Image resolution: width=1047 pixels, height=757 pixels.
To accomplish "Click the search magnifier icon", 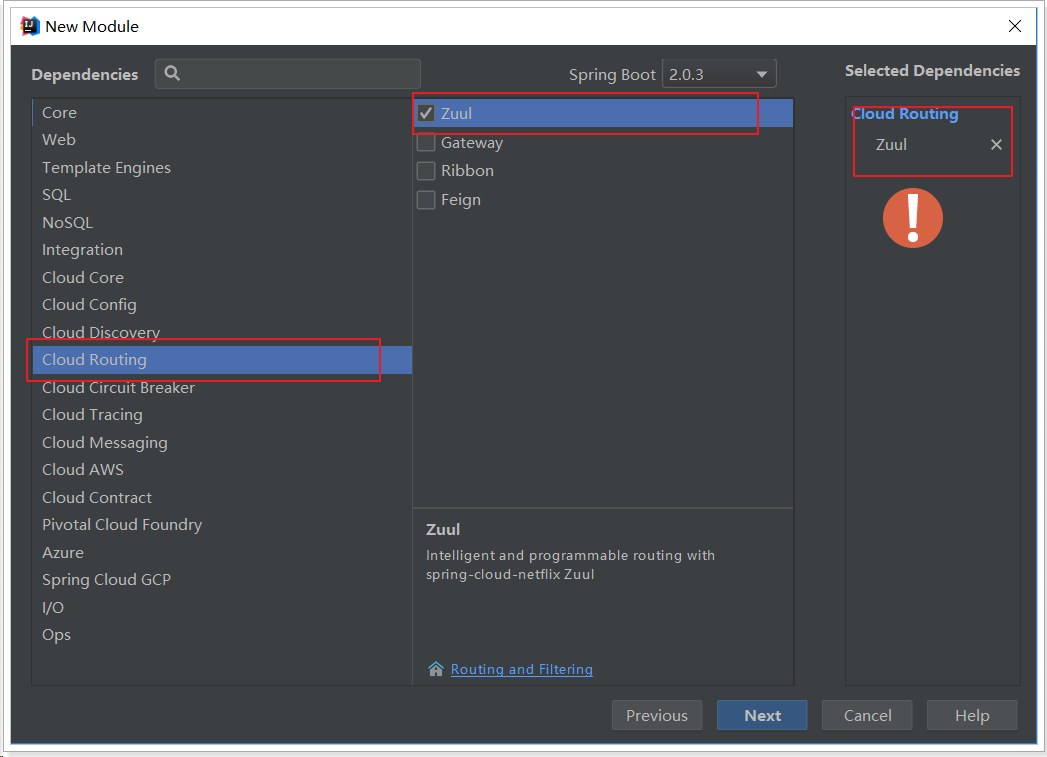I will [x=172, y=73].
